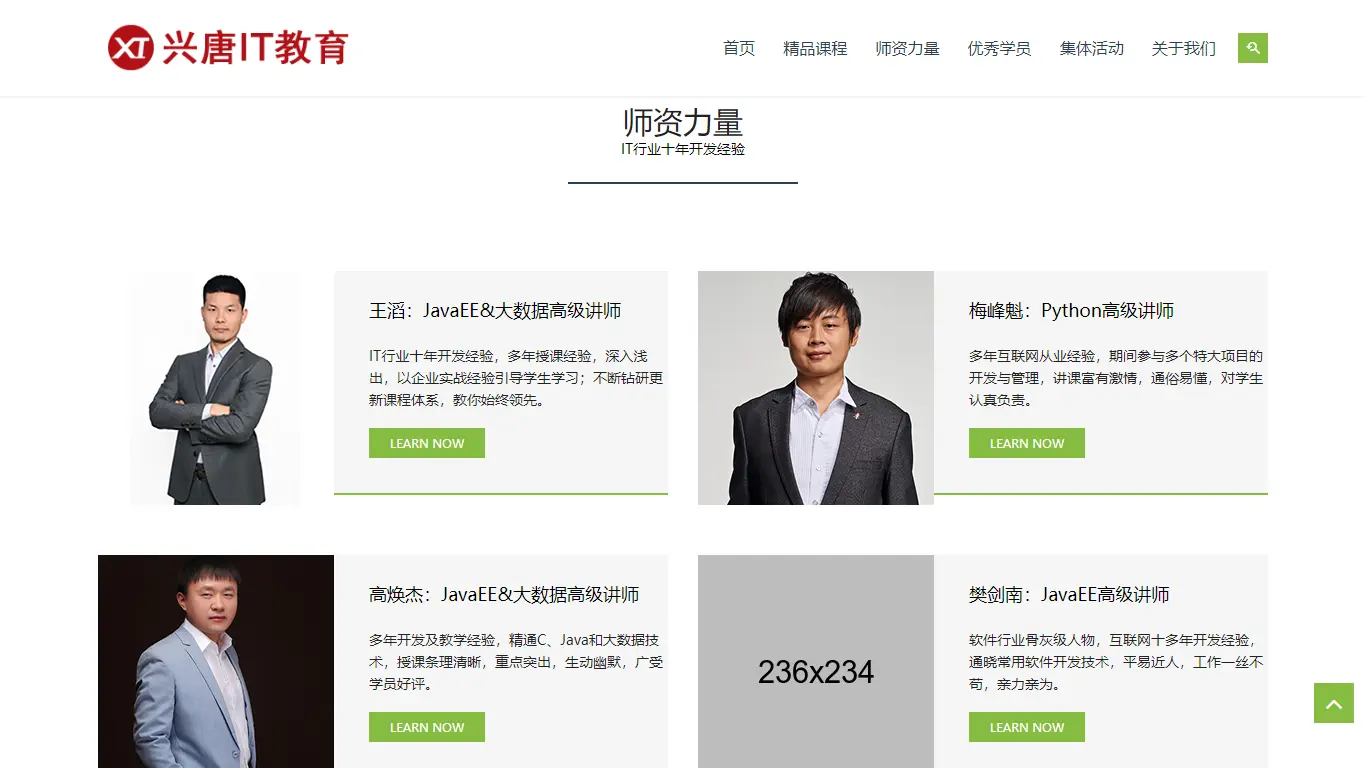Click the green search icon in header
1366x768 pixels.
click(1252, 48)
